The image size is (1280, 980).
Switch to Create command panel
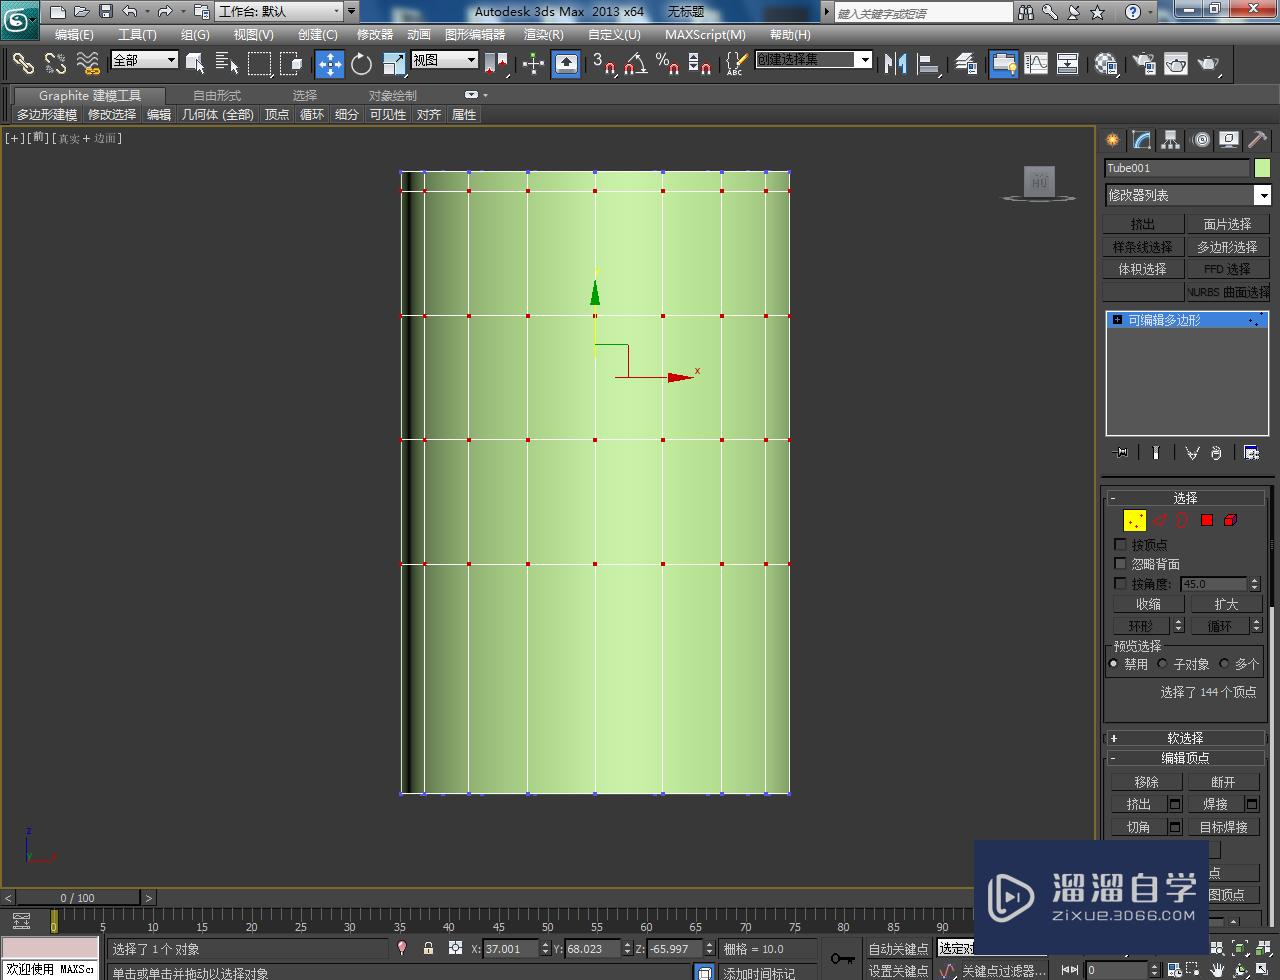pos(1113,140)
